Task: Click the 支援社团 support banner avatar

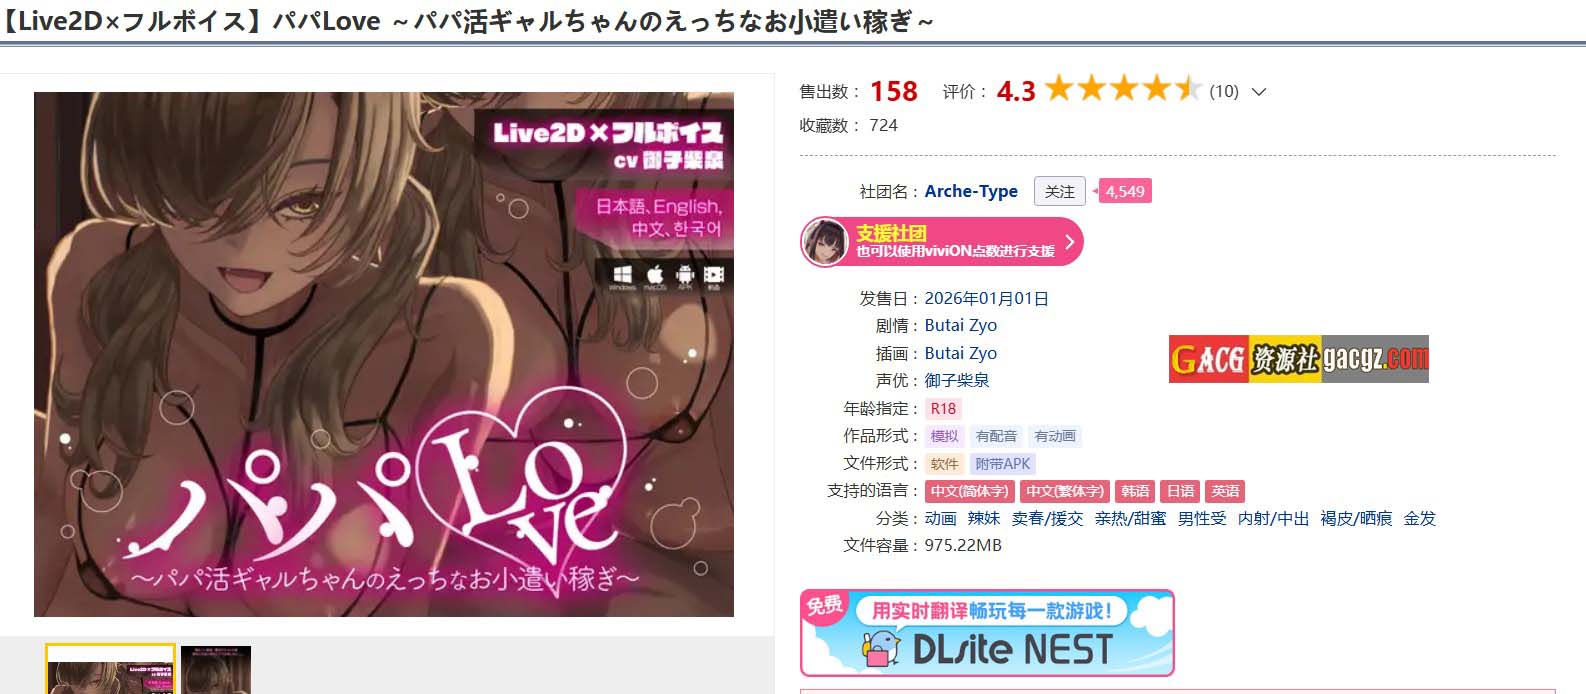Action: tap(826, 242)
